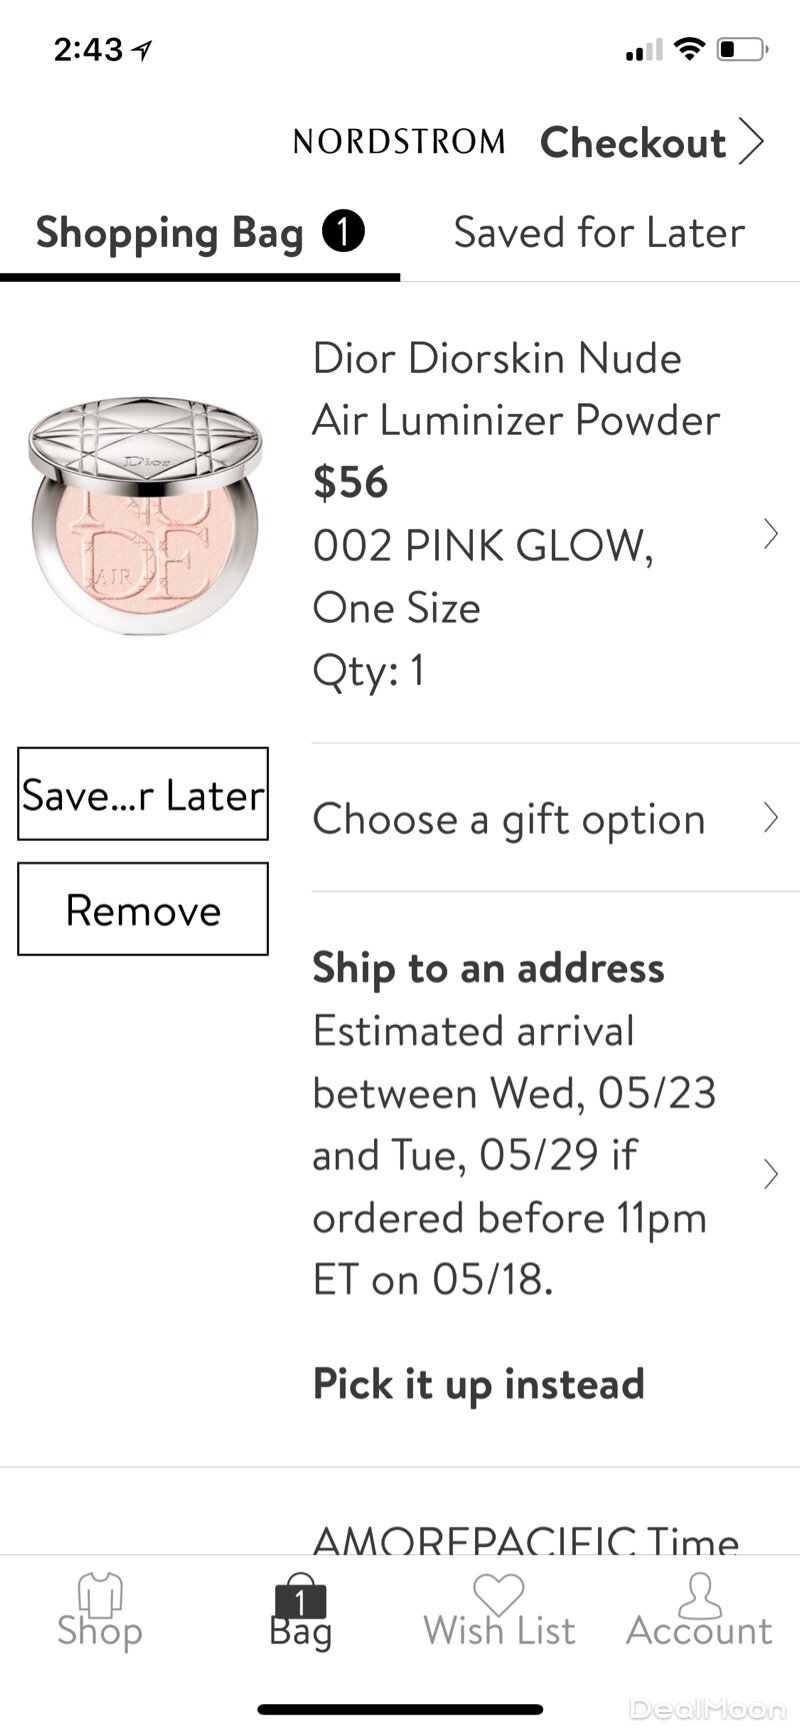Tap the Shopping Bag item count badge

pos(343,232)
